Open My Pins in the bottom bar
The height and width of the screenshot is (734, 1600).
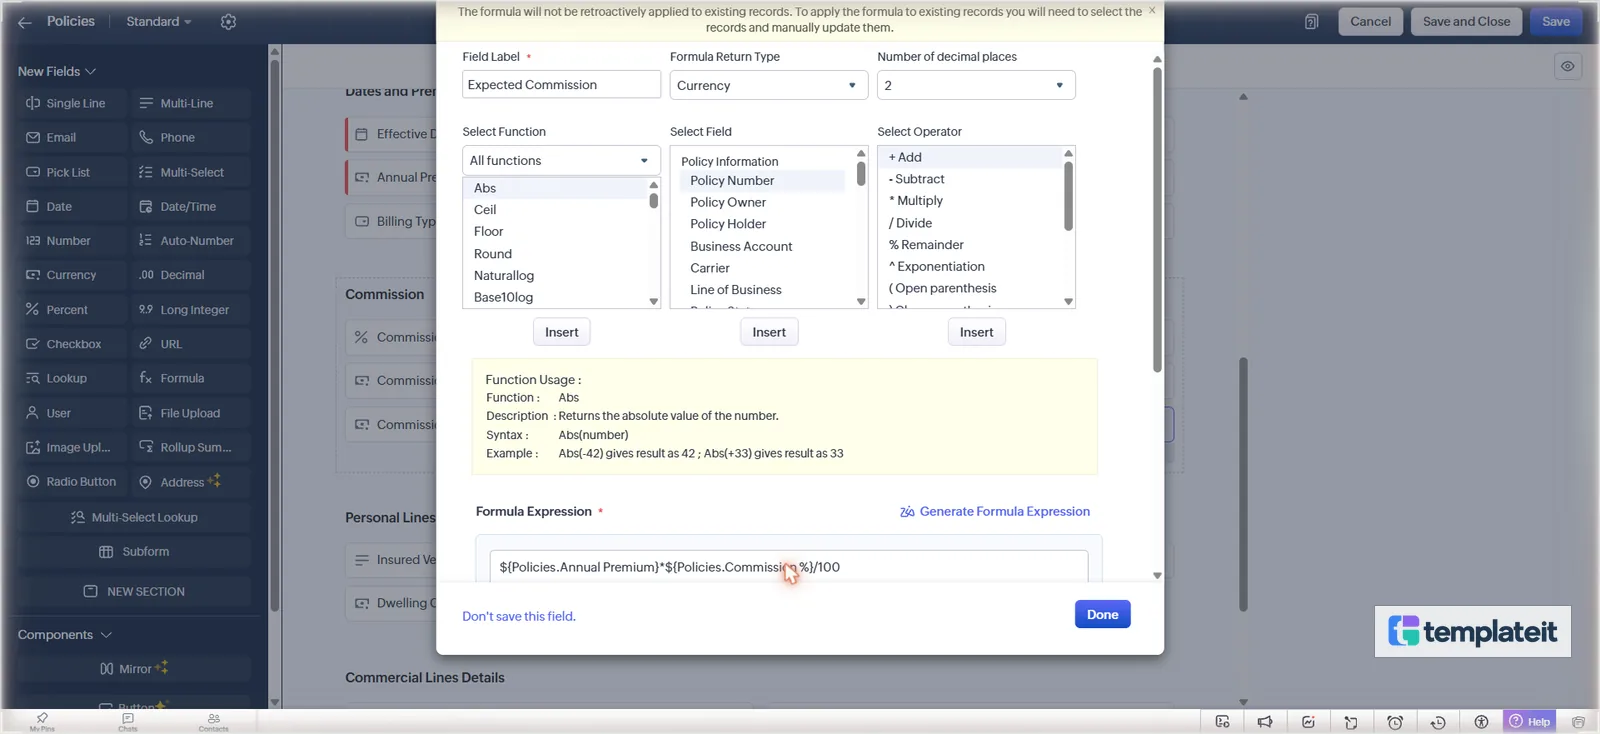click(42, 721)
